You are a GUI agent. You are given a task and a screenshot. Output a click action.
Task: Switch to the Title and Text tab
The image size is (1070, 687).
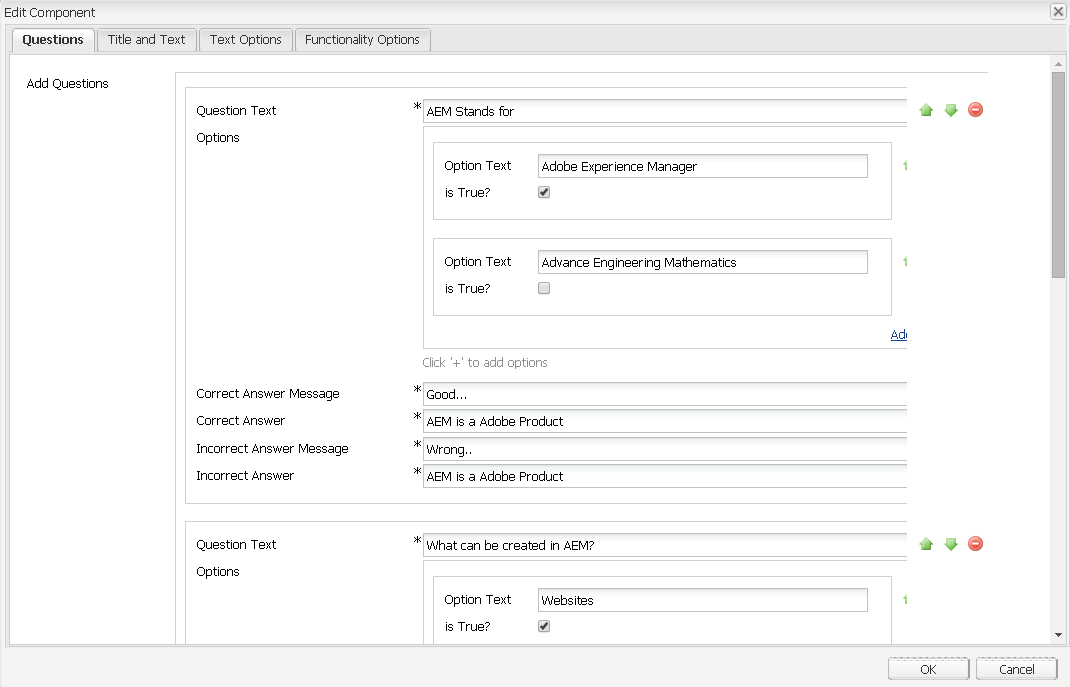coord(147,40)
